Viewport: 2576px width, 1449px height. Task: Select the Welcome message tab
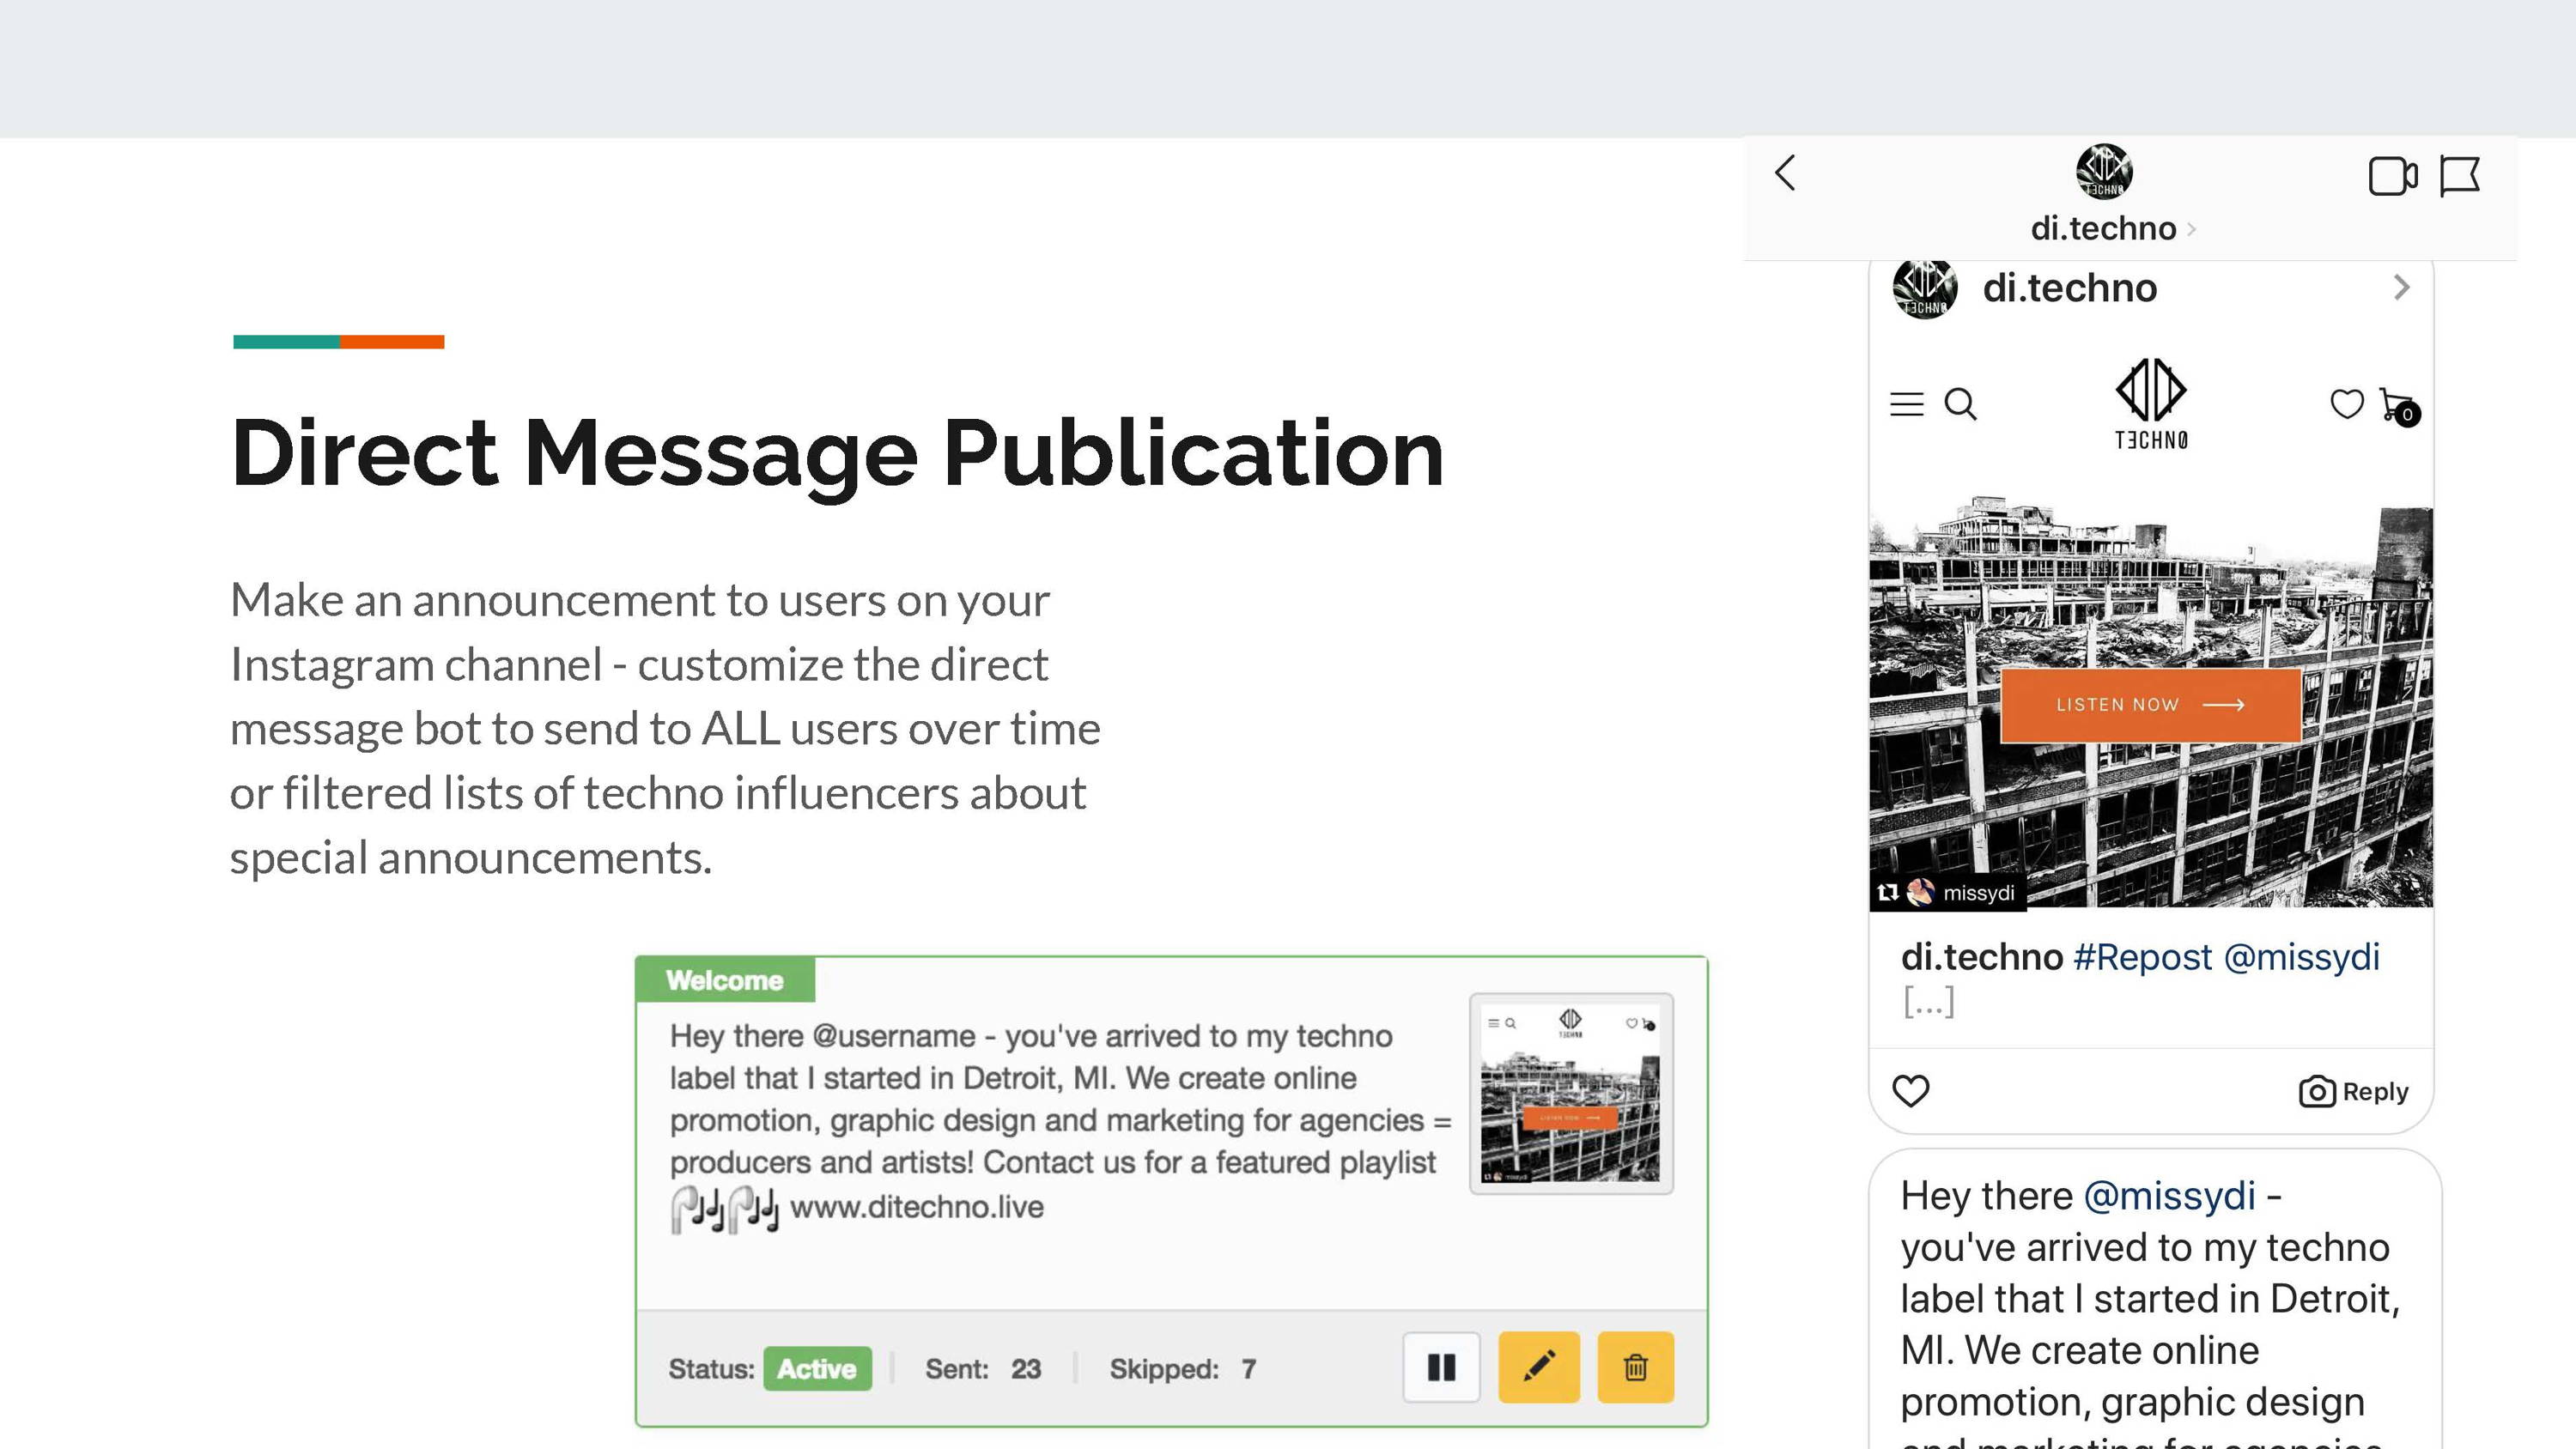coord(725,980)
